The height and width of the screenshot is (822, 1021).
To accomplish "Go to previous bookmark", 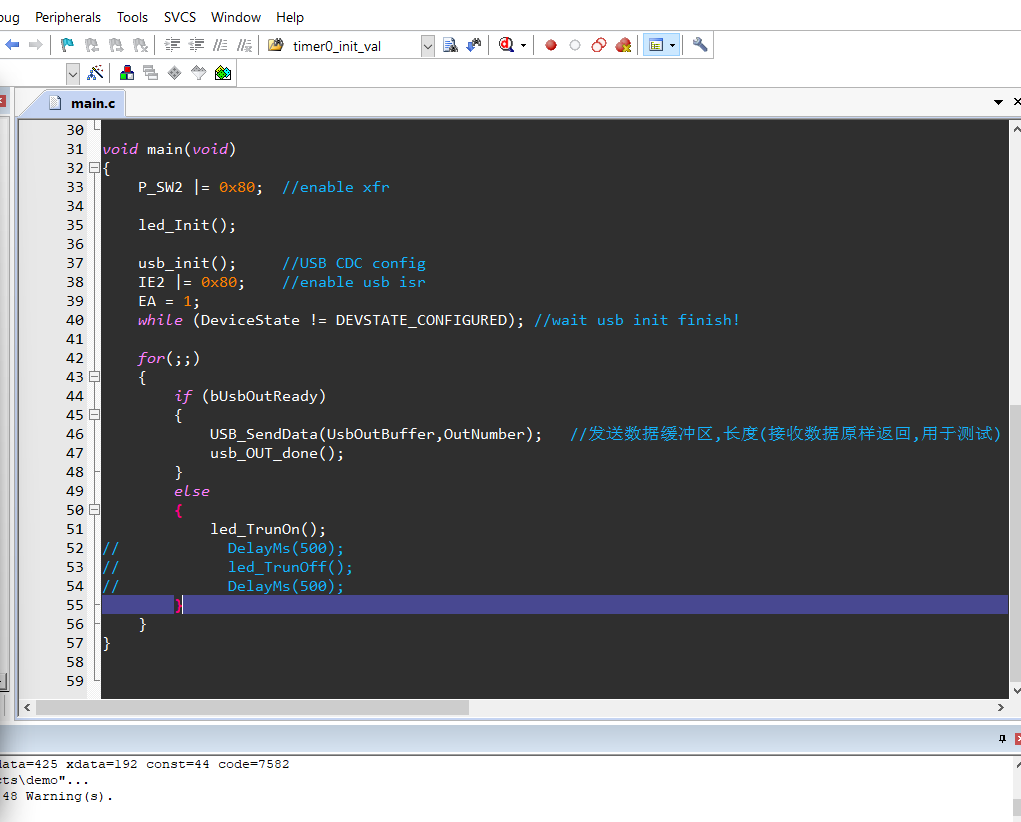I will [x=92, y=45].
